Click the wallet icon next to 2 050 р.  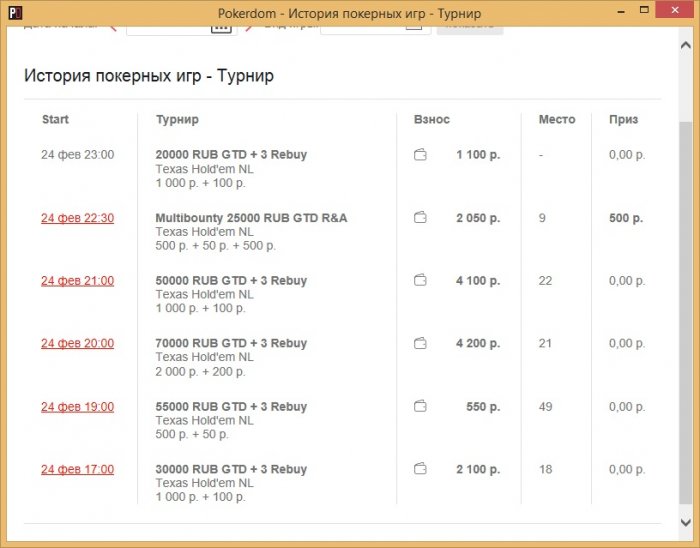(x=420, y=217)
